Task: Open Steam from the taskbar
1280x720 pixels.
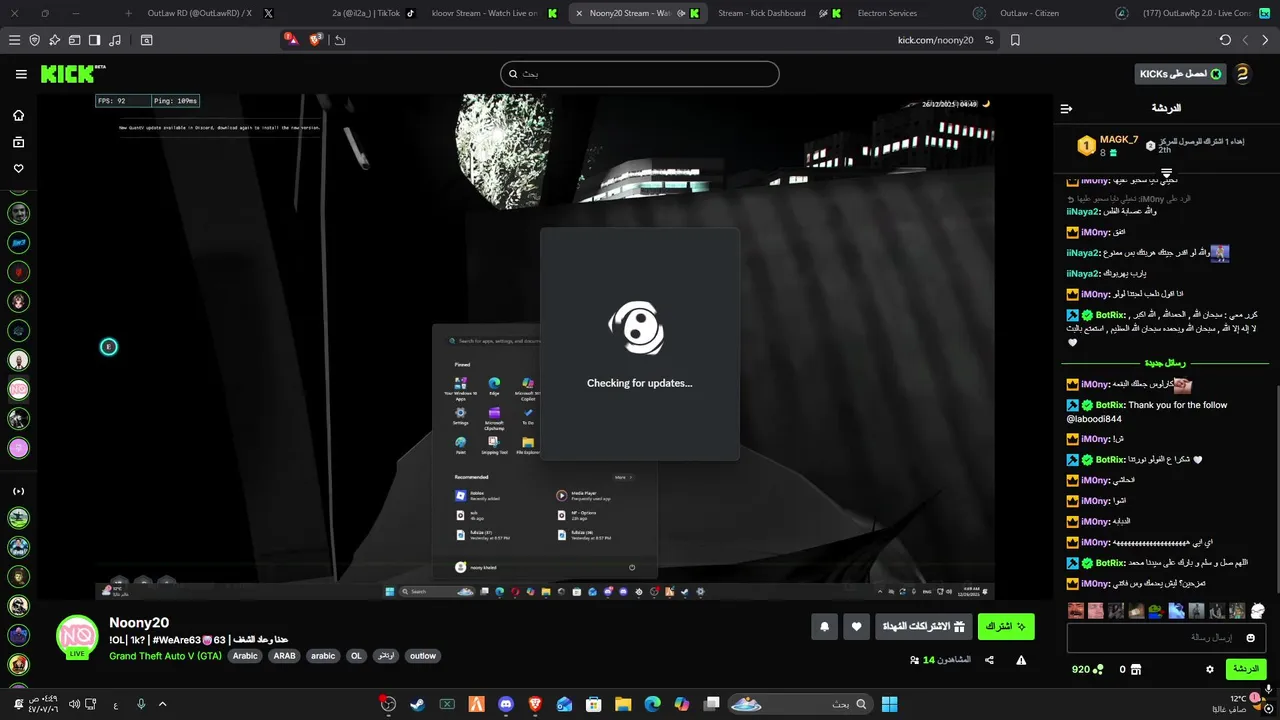Action: (417, 704)
